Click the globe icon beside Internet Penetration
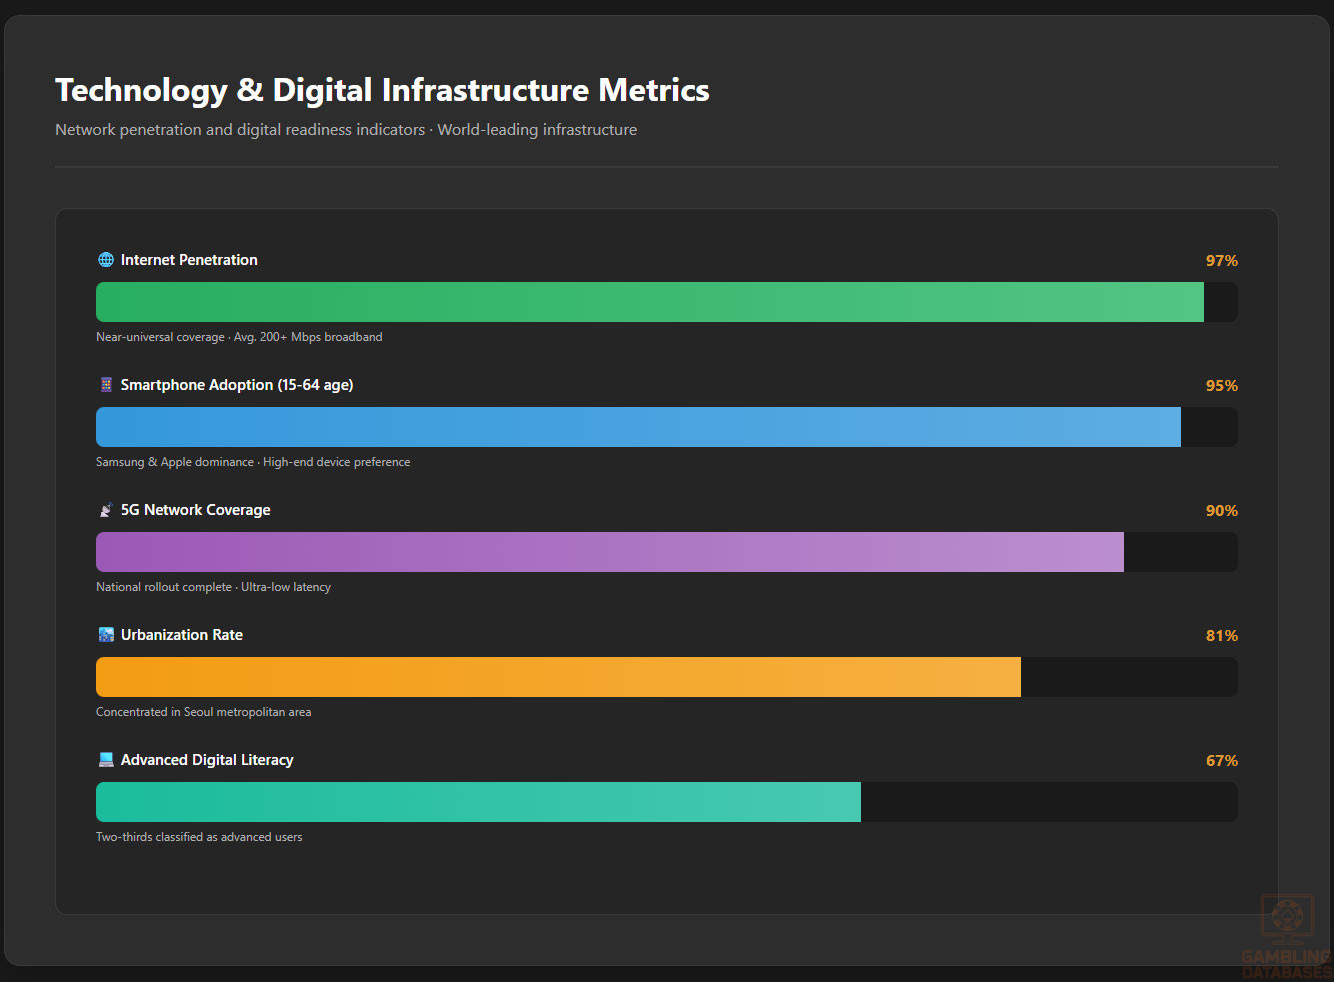The height and width of the screenshot is (982, 1334). point(106,260)
